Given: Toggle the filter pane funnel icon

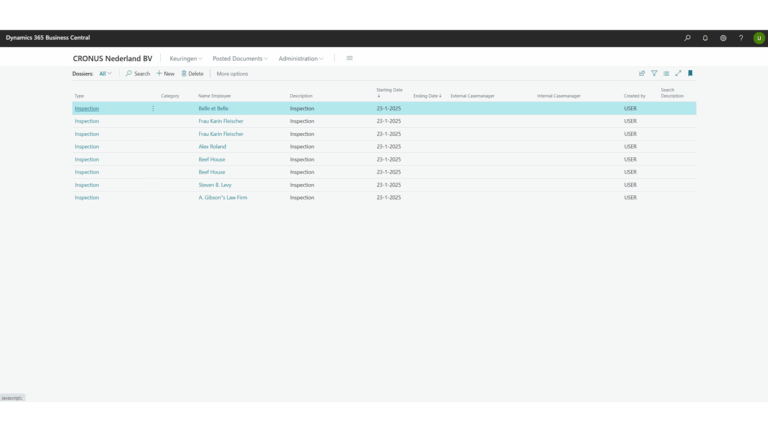Looking at the screenshot, I should tap(654, 73).
